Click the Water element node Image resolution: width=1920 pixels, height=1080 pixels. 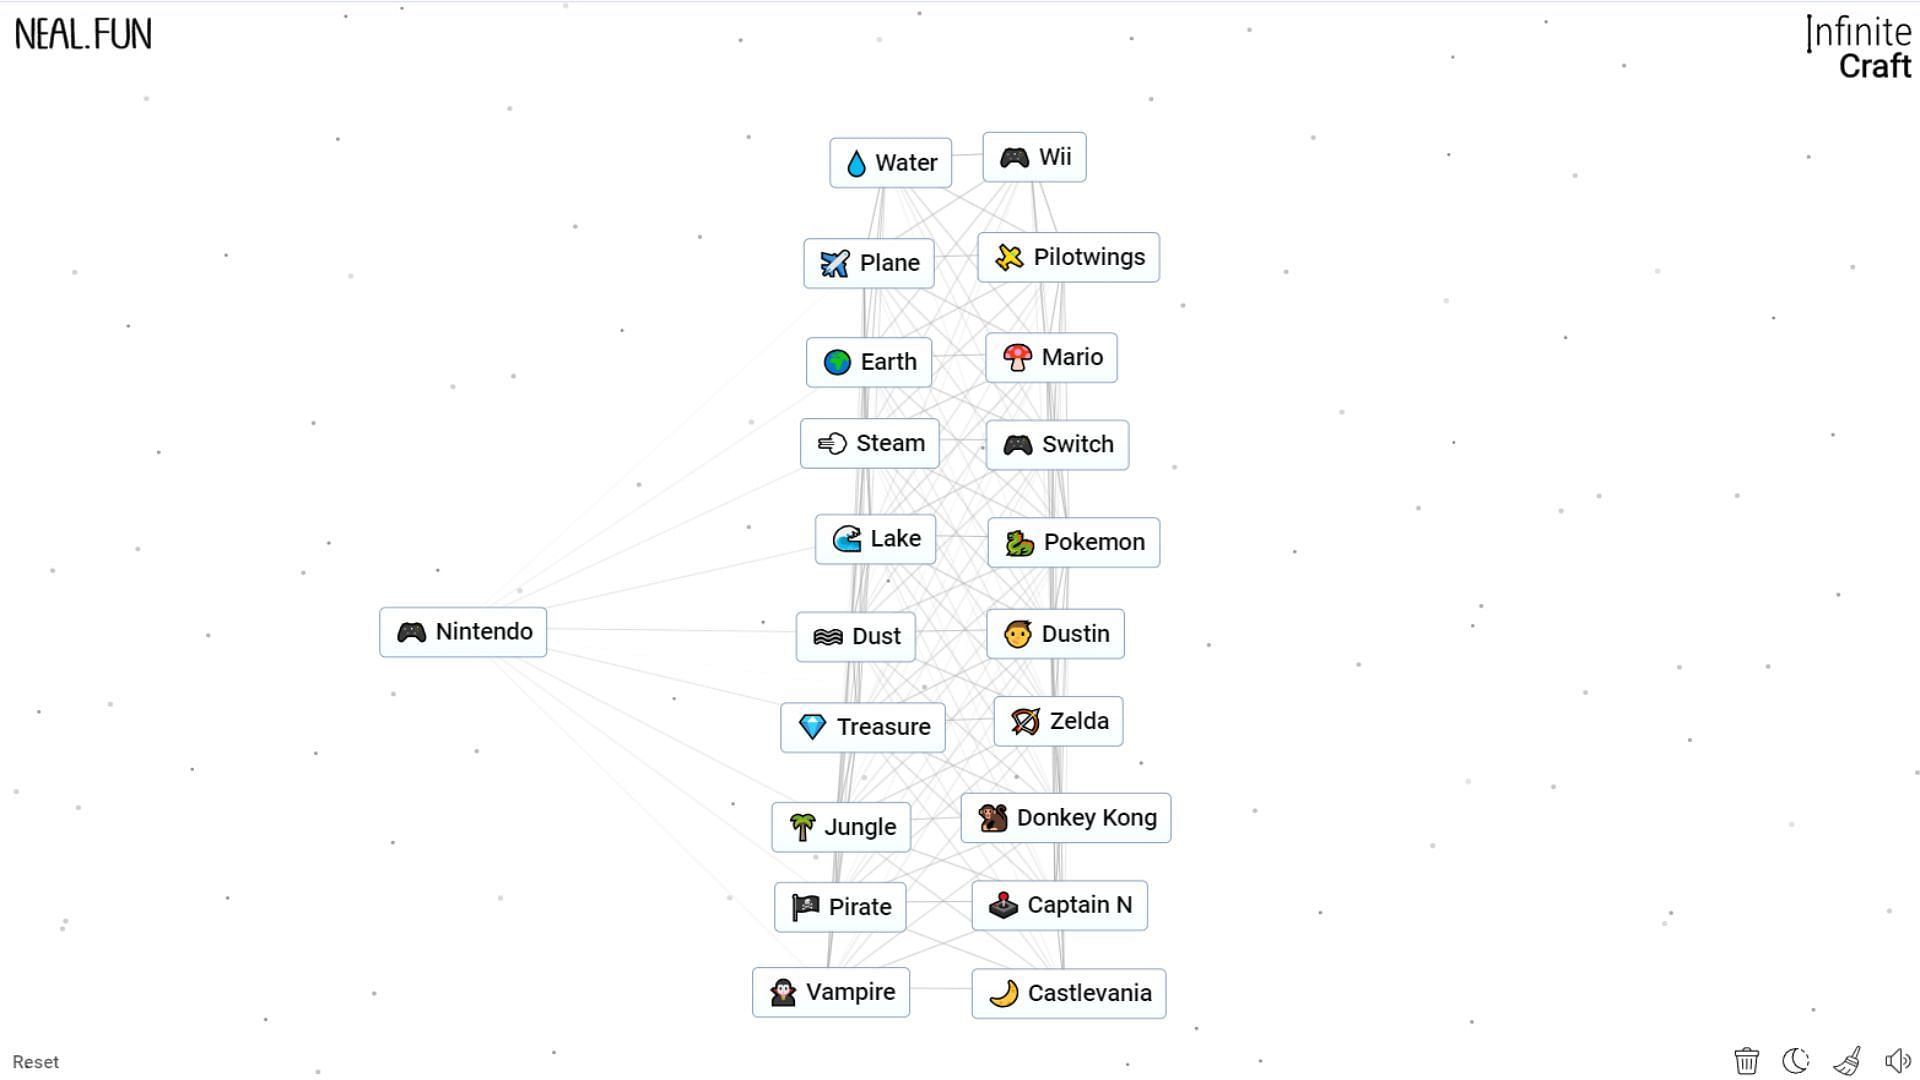coord(891,162)
